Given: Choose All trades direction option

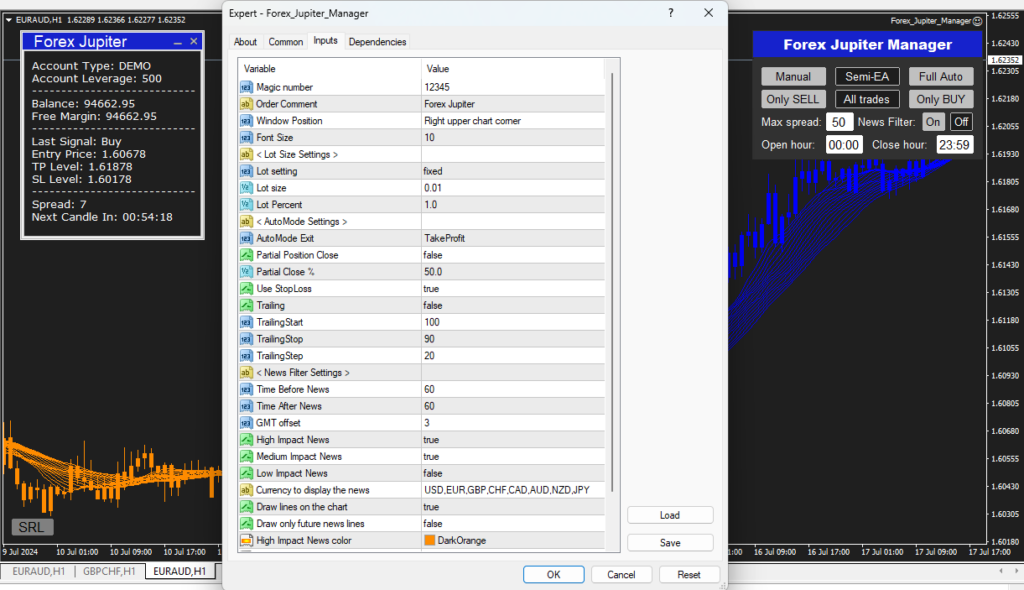Looking at the screenshot, I should [867, 99].
